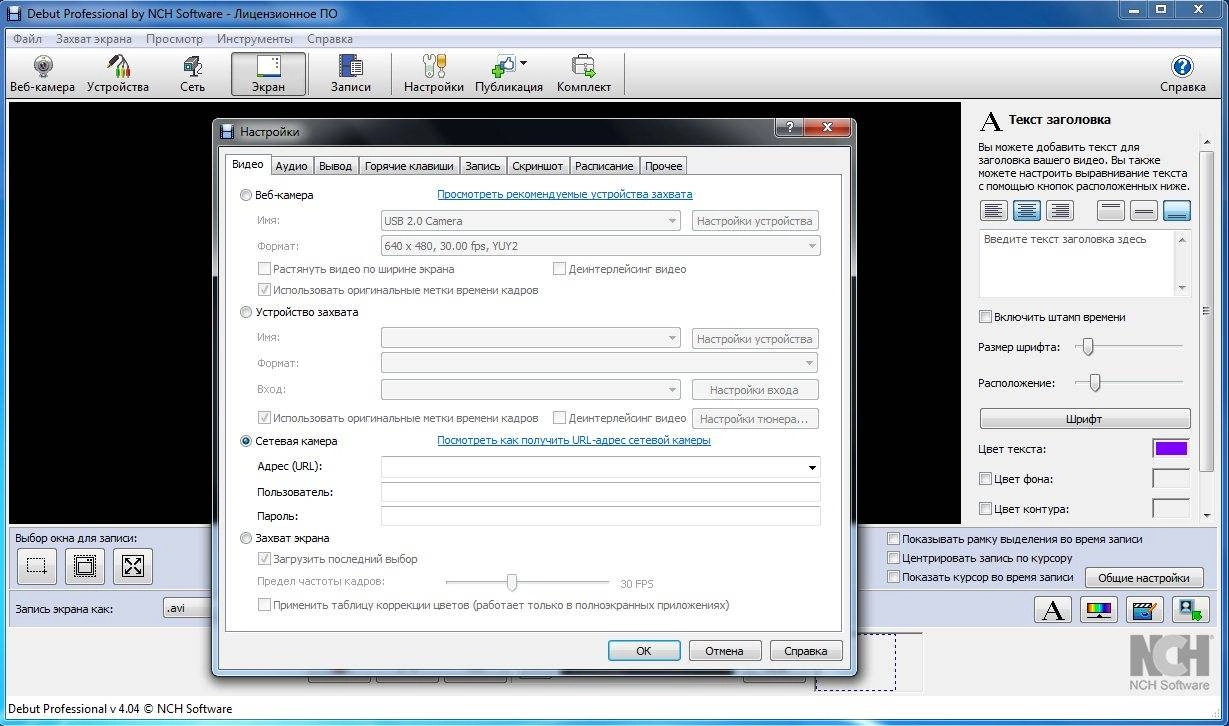This screenshot has height=726, width=1229.
Task: Choose rectangular region selection for recording
Action: tap(36, 567)
